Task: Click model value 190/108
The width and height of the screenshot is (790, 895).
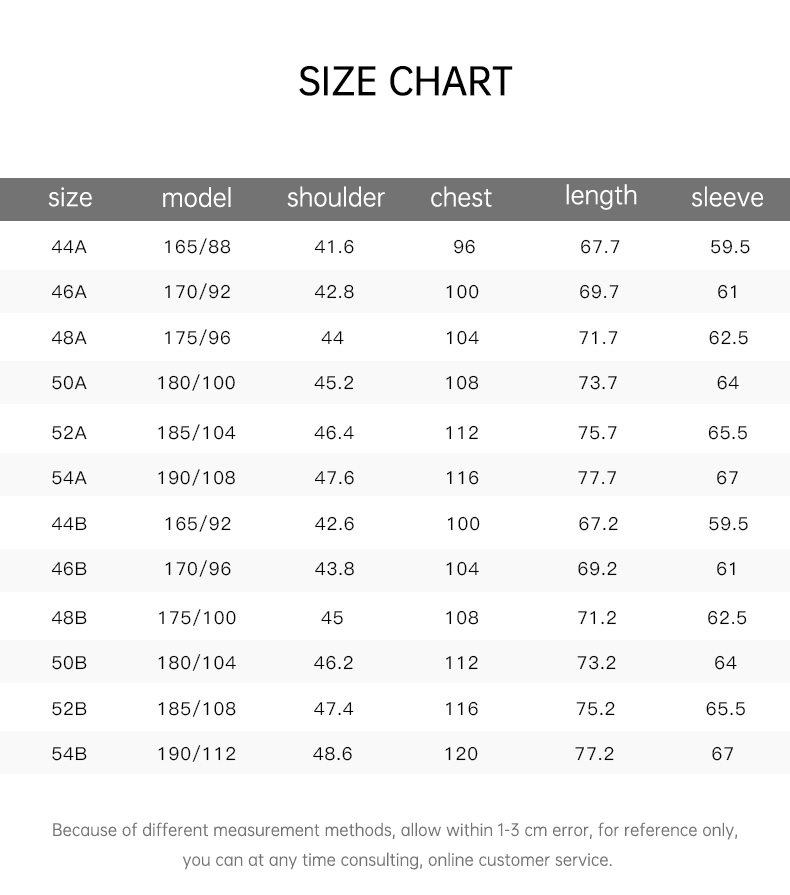Action: tap(196, 478)
